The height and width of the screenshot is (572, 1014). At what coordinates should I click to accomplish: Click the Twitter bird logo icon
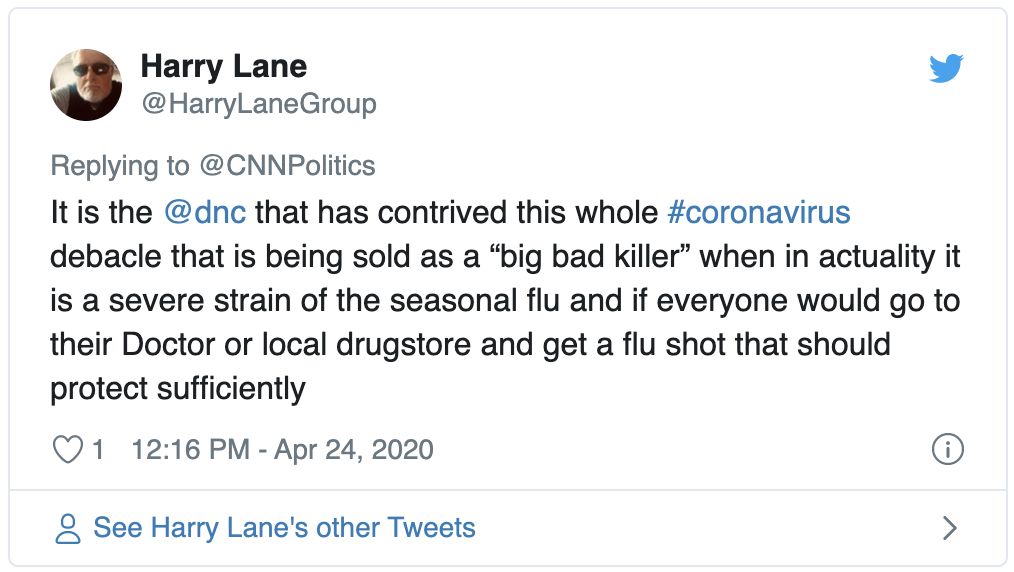946,69
